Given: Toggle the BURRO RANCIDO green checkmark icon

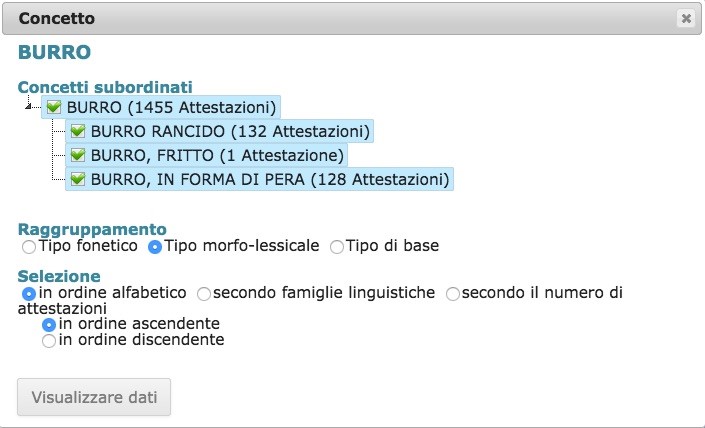Looking at the screenshot, I should pyautogui.click(x=78, y=132).
